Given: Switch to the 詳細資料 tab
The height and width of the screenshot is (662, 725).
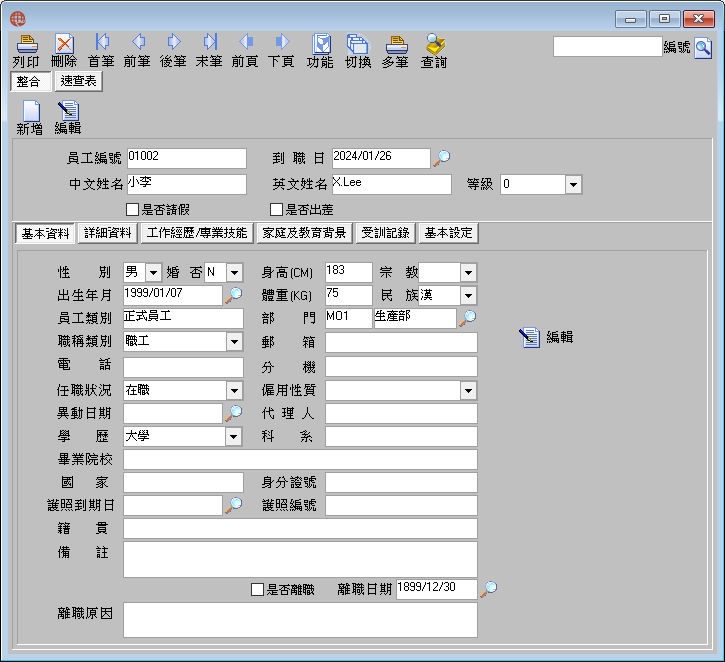Looking at the screenshot, I should [108, 233].
